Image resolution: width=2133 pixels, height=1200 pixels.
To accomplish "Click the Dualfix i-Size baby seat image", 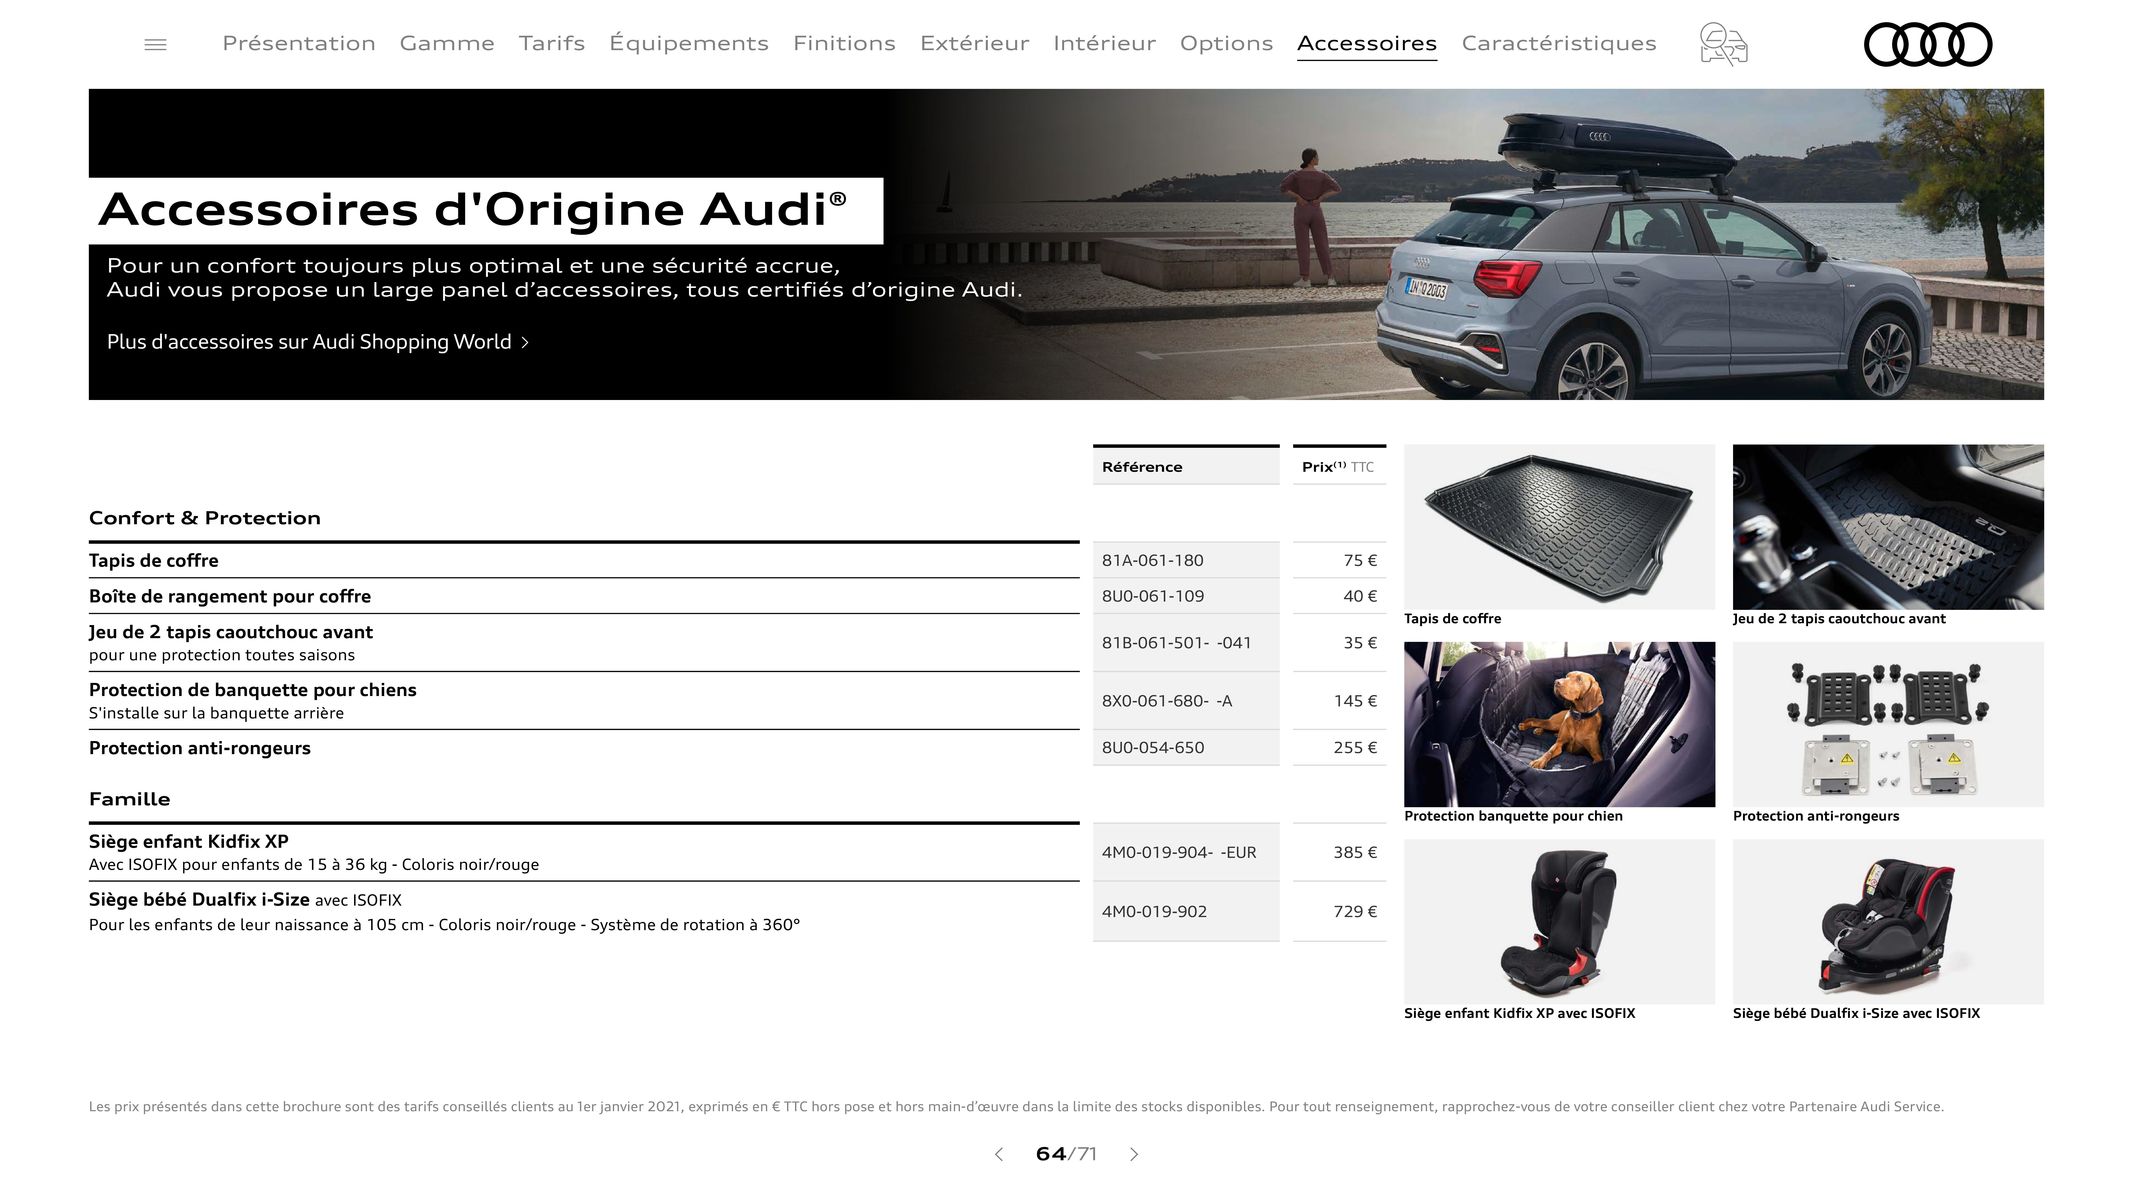I will point(1888,921).
